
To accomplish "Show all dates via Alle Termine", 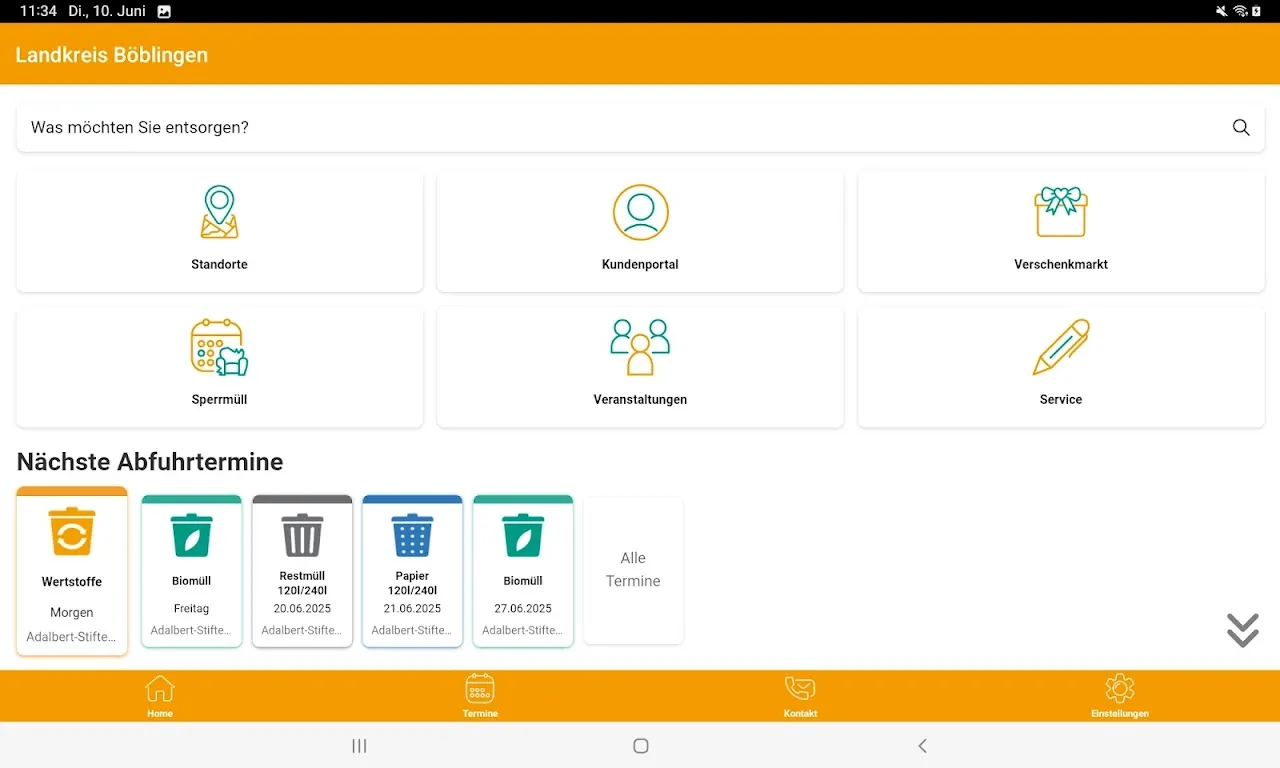I will click(633, 570).
